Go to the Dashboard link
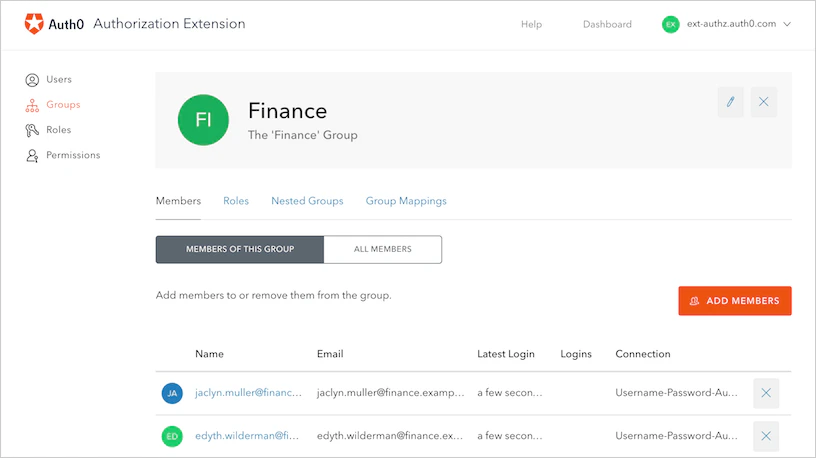 [607, 24]
